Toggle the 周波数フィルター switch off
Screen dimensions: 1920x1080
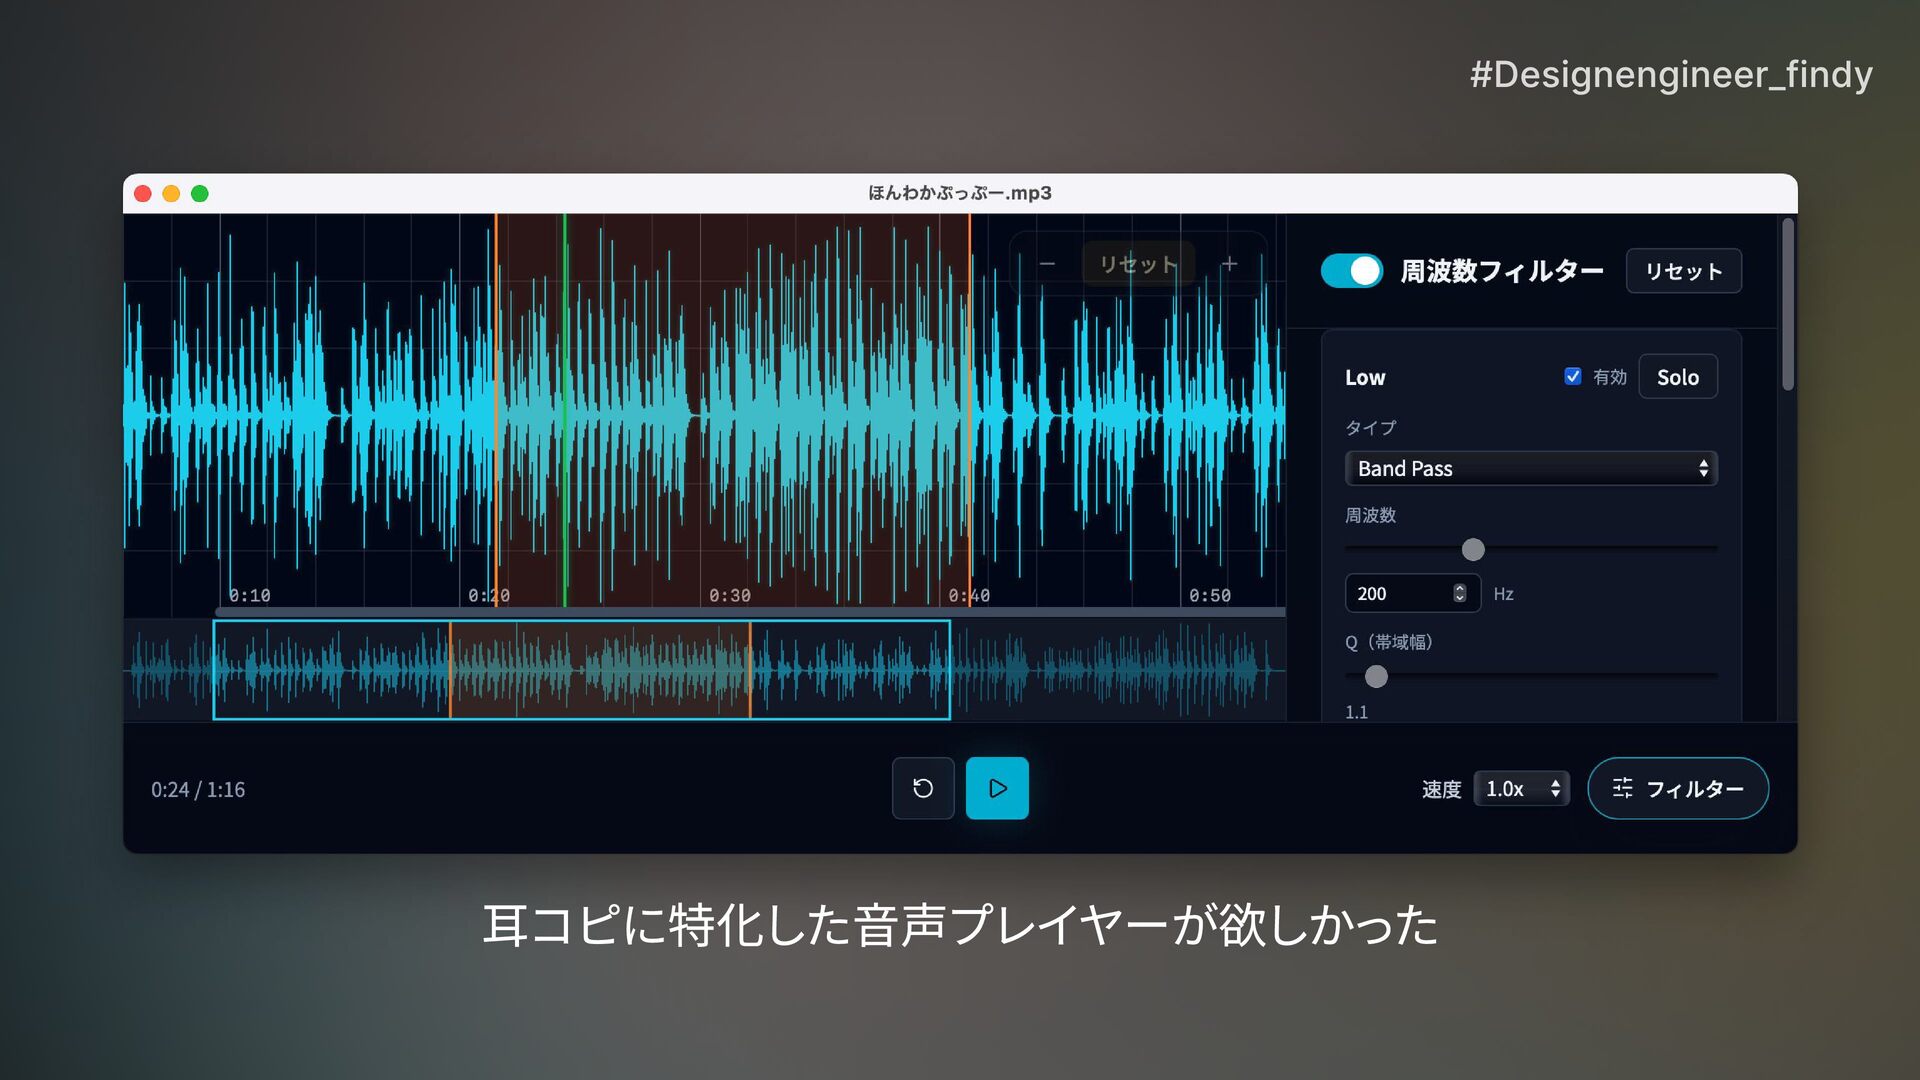coord(1351,271)
